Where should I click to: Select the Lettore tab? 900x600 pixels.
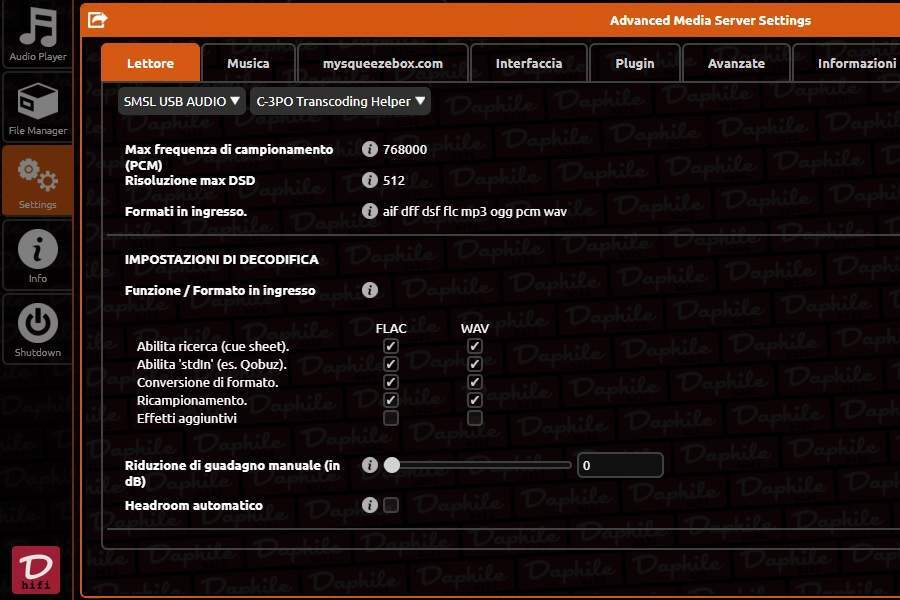click(150, 63)
